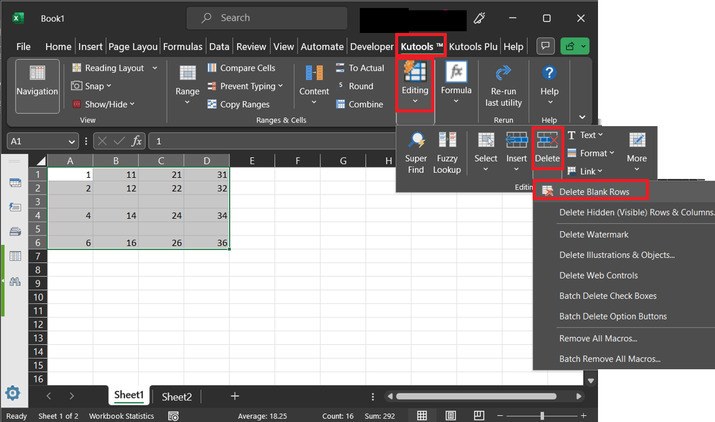Click Copy Ranges tool
Viewport: 715px width, 422px height.
point(238,104)
